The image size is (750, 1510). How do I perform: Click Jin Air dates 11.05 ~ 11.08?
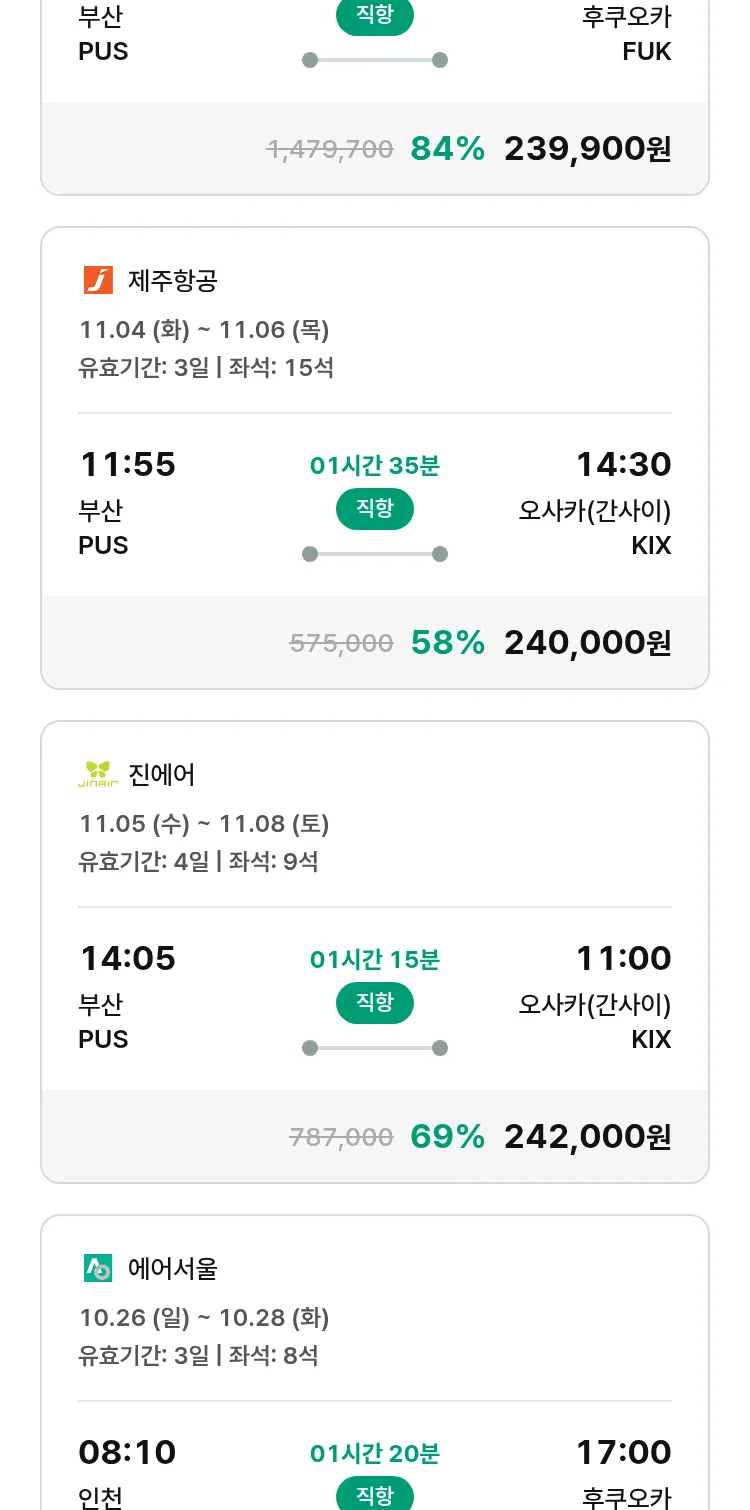click(204, 824)
